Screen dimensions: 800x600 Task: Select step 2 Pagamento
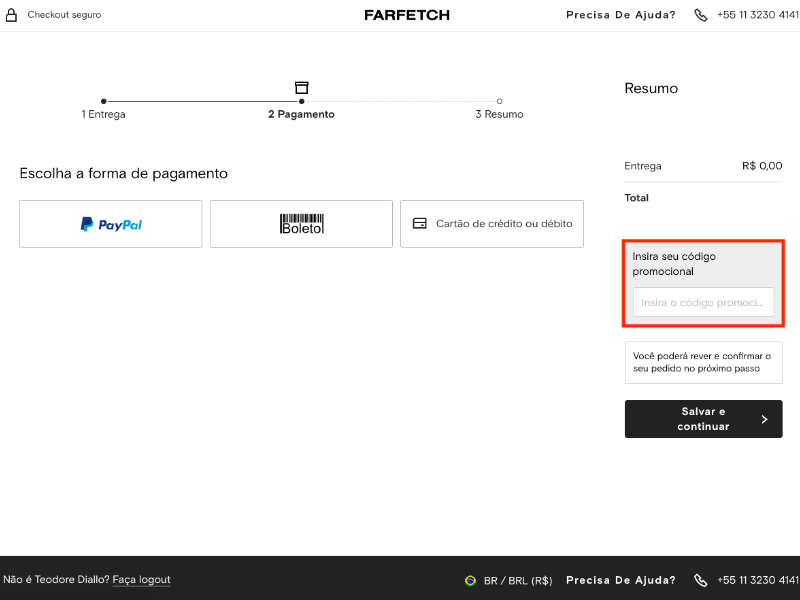[x=302, y=114]
